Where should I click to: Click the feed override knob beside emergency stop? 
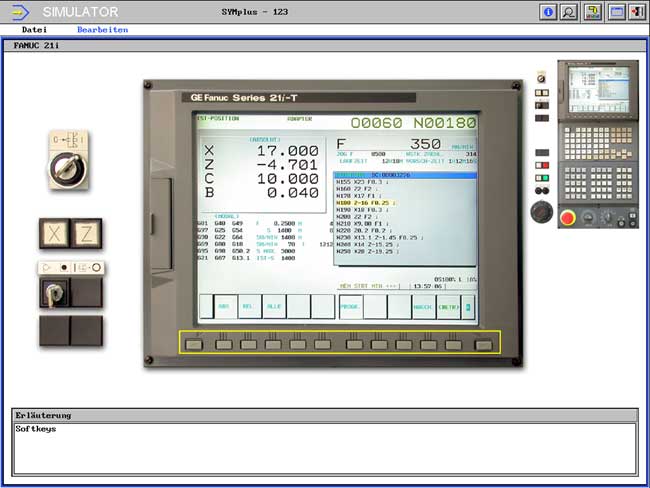[x=588, y=218]
